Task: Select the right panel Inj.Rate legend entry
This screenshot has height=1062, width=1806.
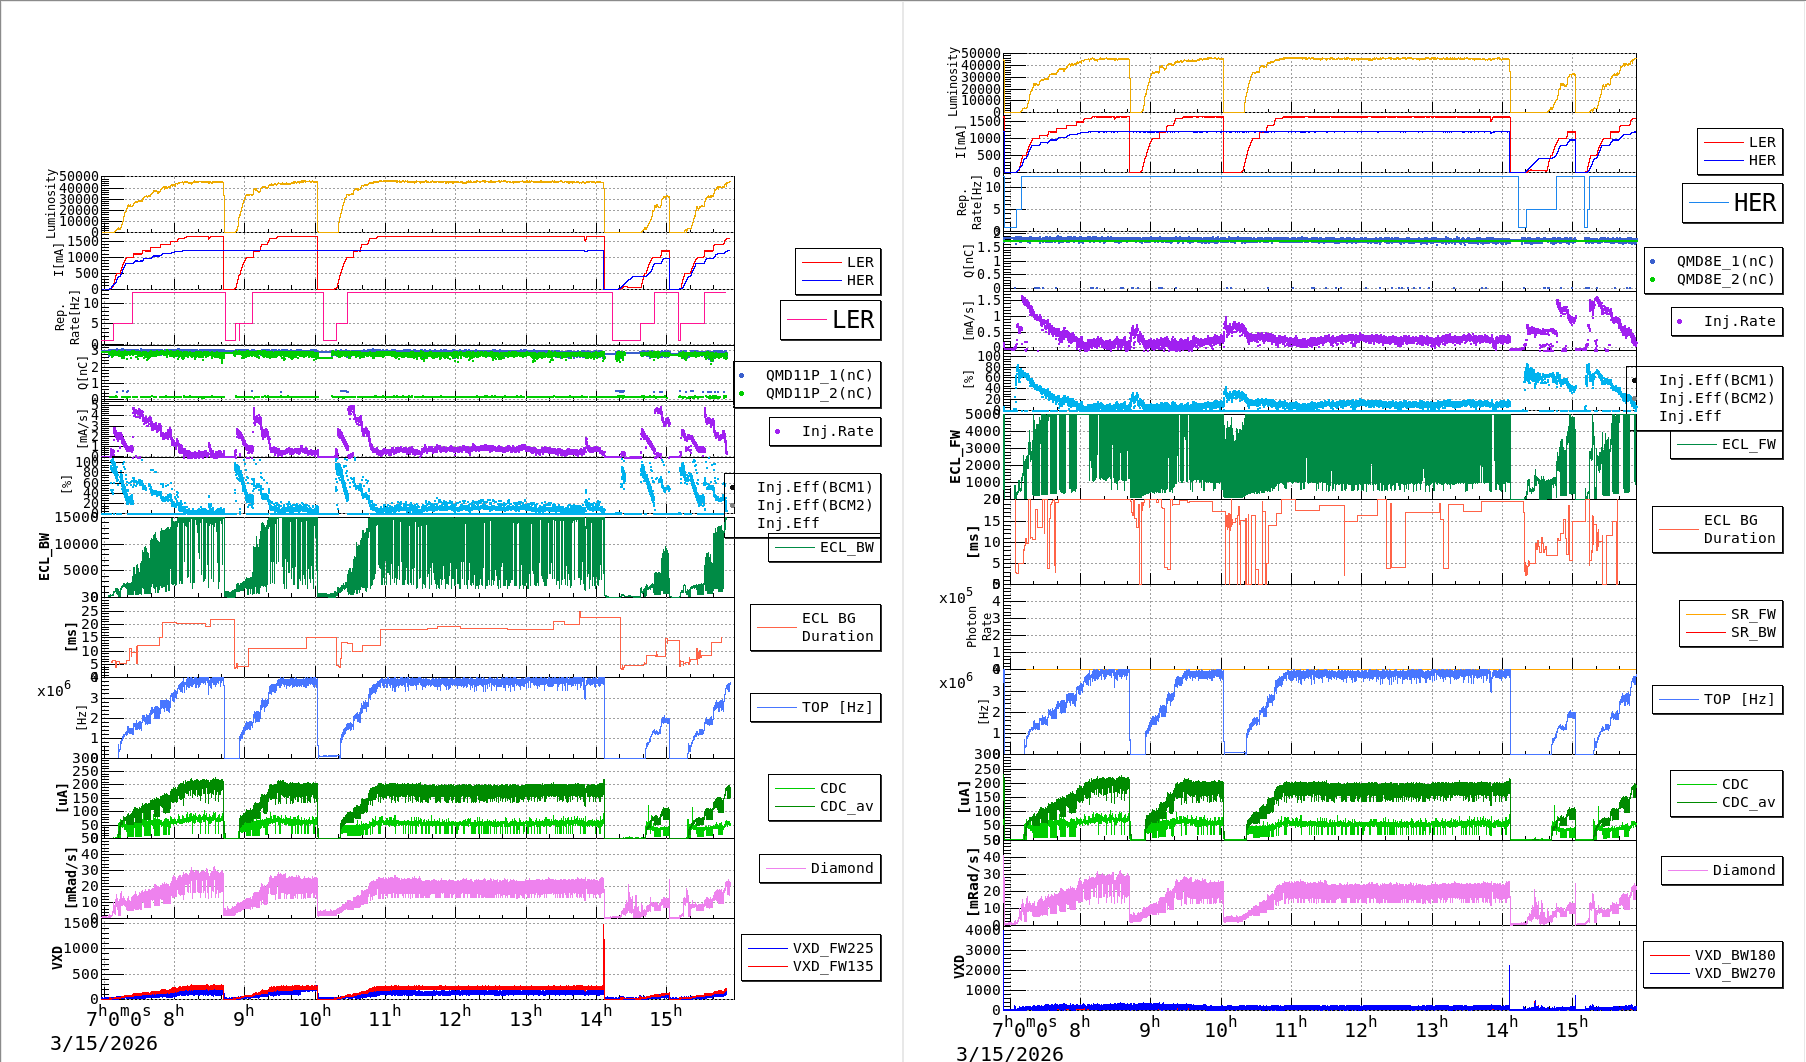Action: tap(1727, 322)
